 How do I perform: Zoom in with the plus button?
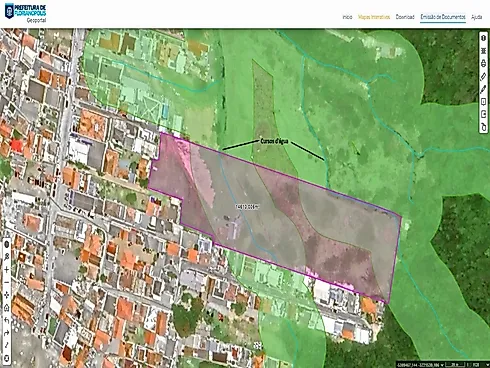point(7,269)
